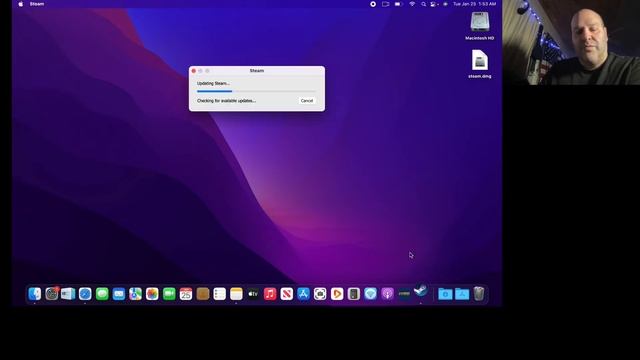Launch Safari from the Dock
Viewport: 640px width, 360px height.
click(x=85, y=293)
